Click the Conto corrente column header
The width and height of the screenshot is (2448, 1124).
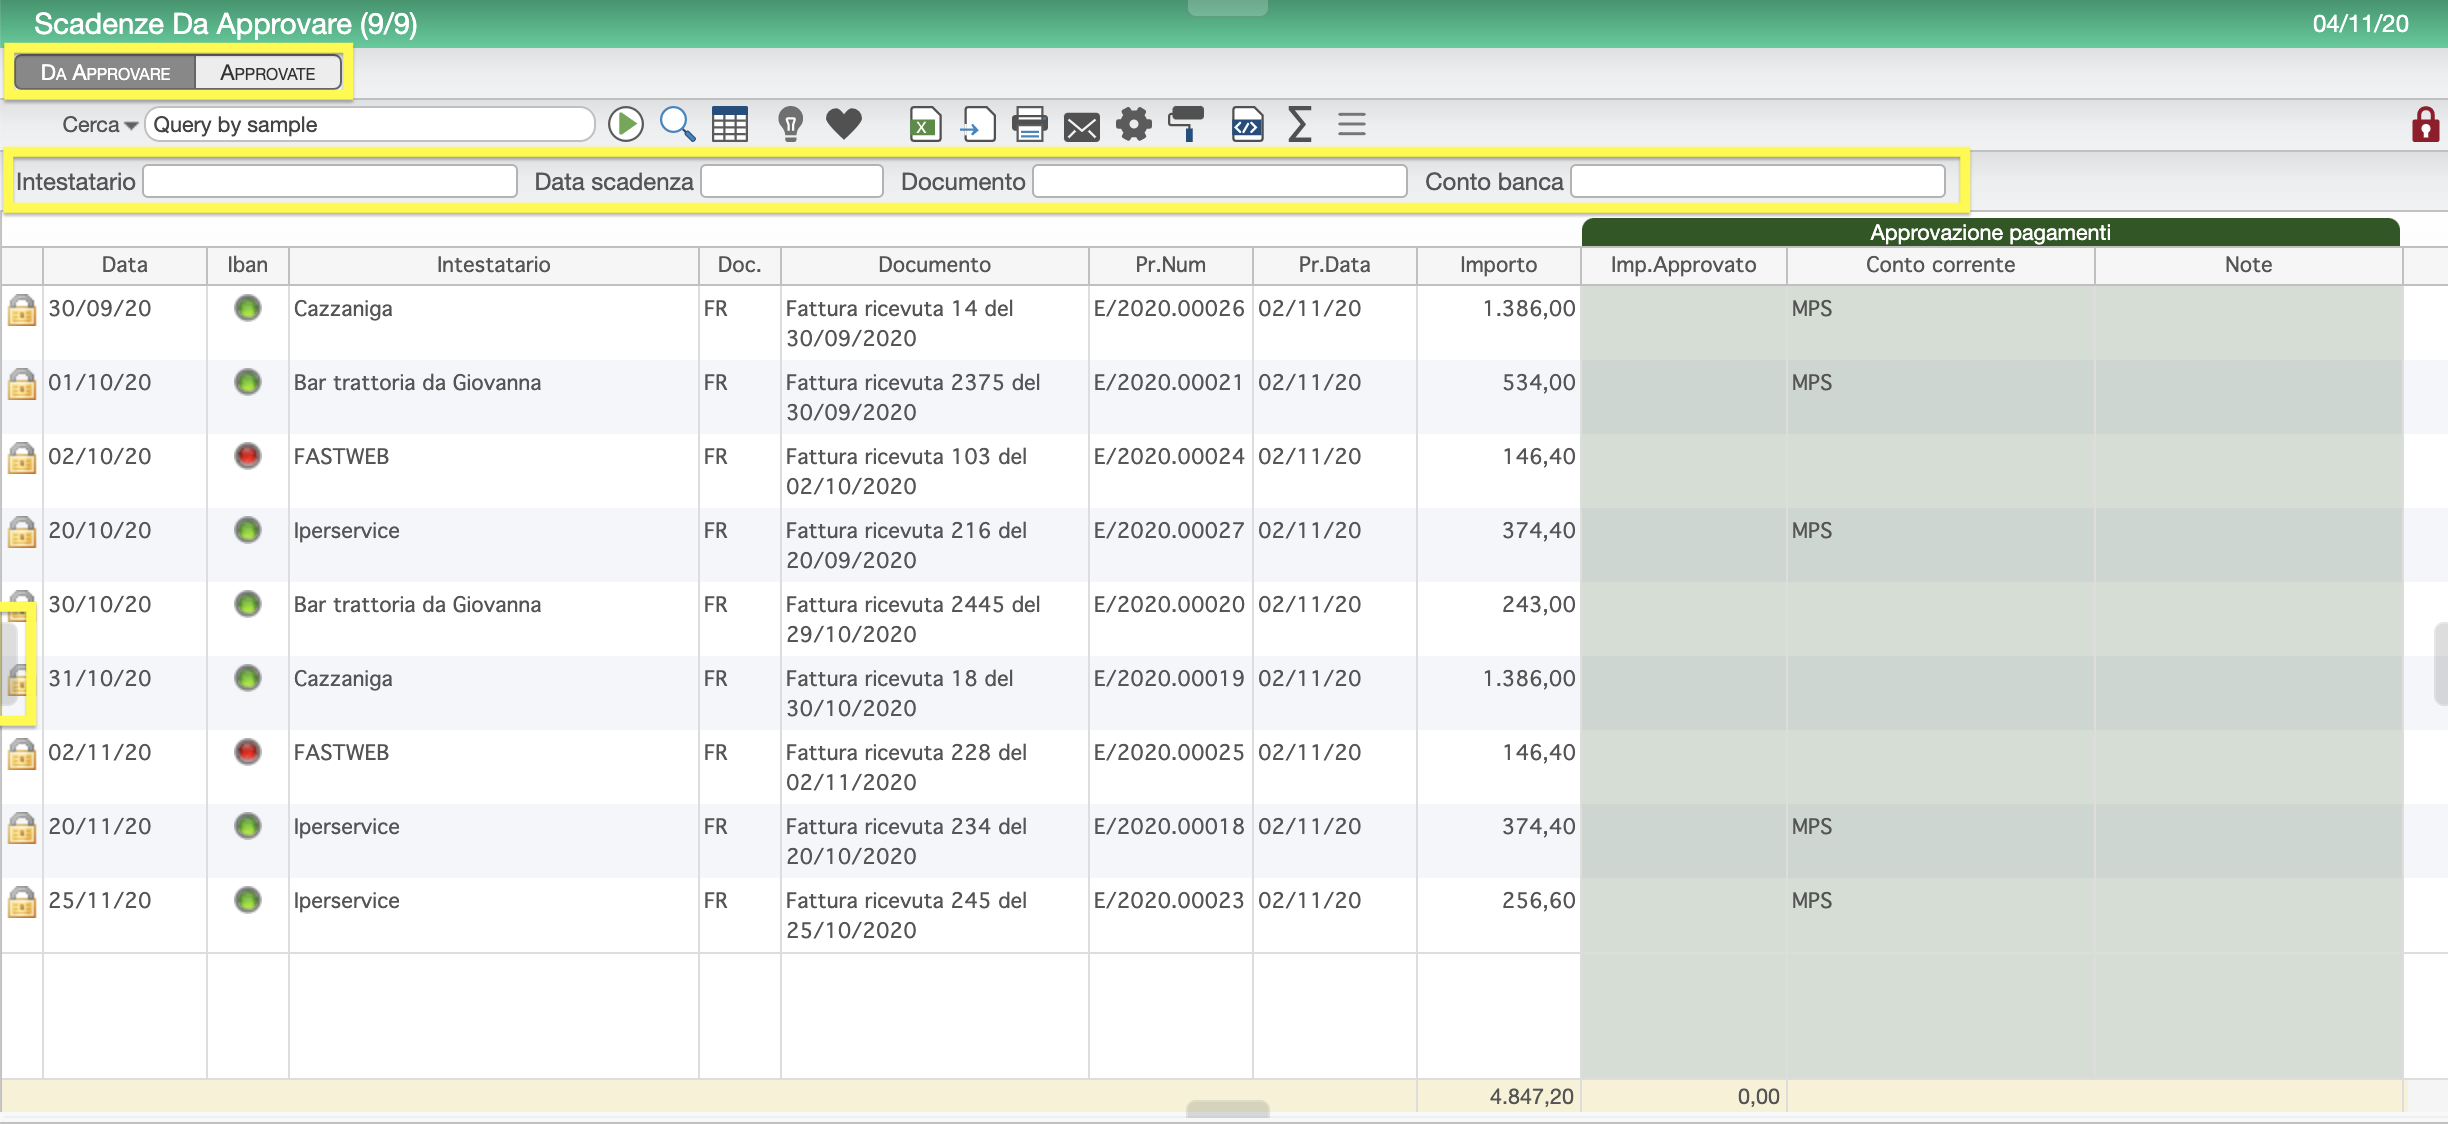pyautogui.click(x=1941, y=265)
